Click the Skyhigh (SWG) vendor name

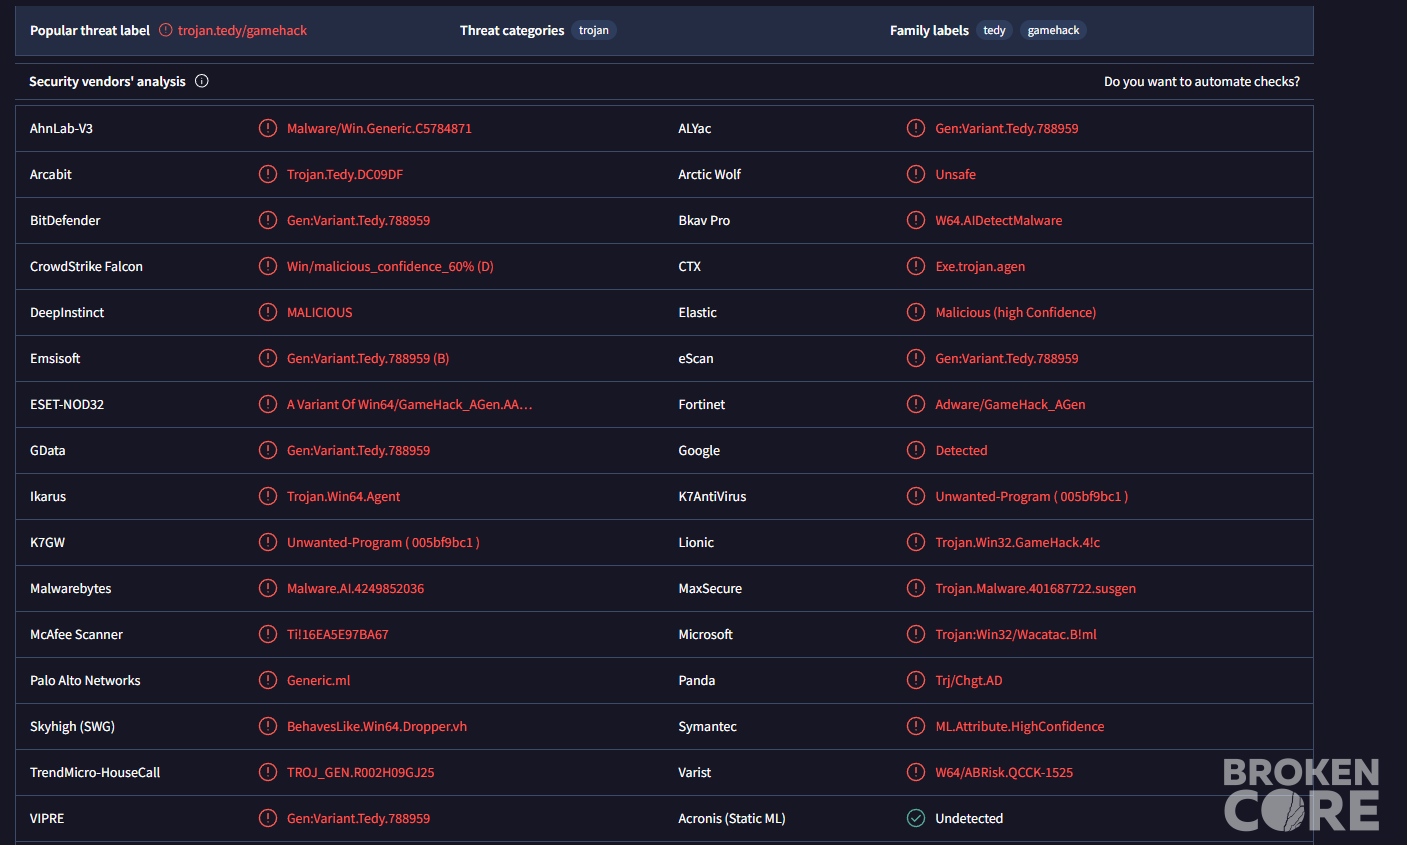click(72, 726)
